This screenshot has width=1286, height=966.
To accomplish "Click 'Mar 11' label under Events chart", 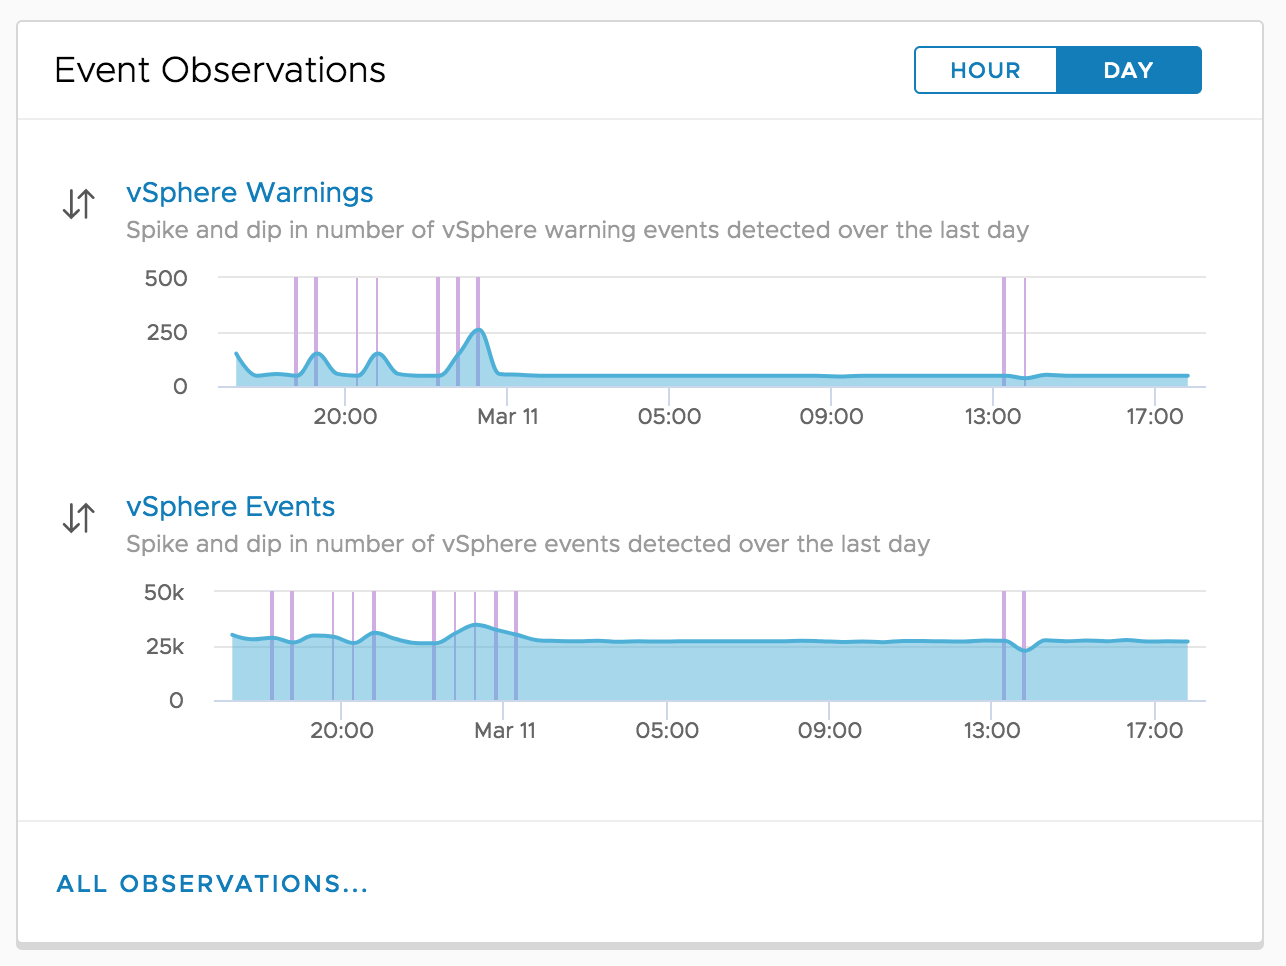I will (x=505, y=730).
